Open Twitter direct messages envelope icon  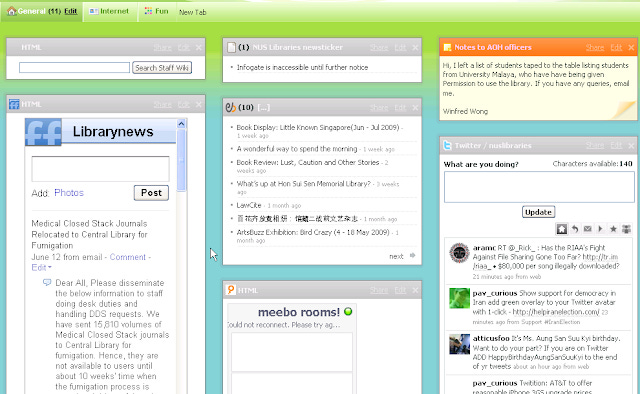click(587, 229)
